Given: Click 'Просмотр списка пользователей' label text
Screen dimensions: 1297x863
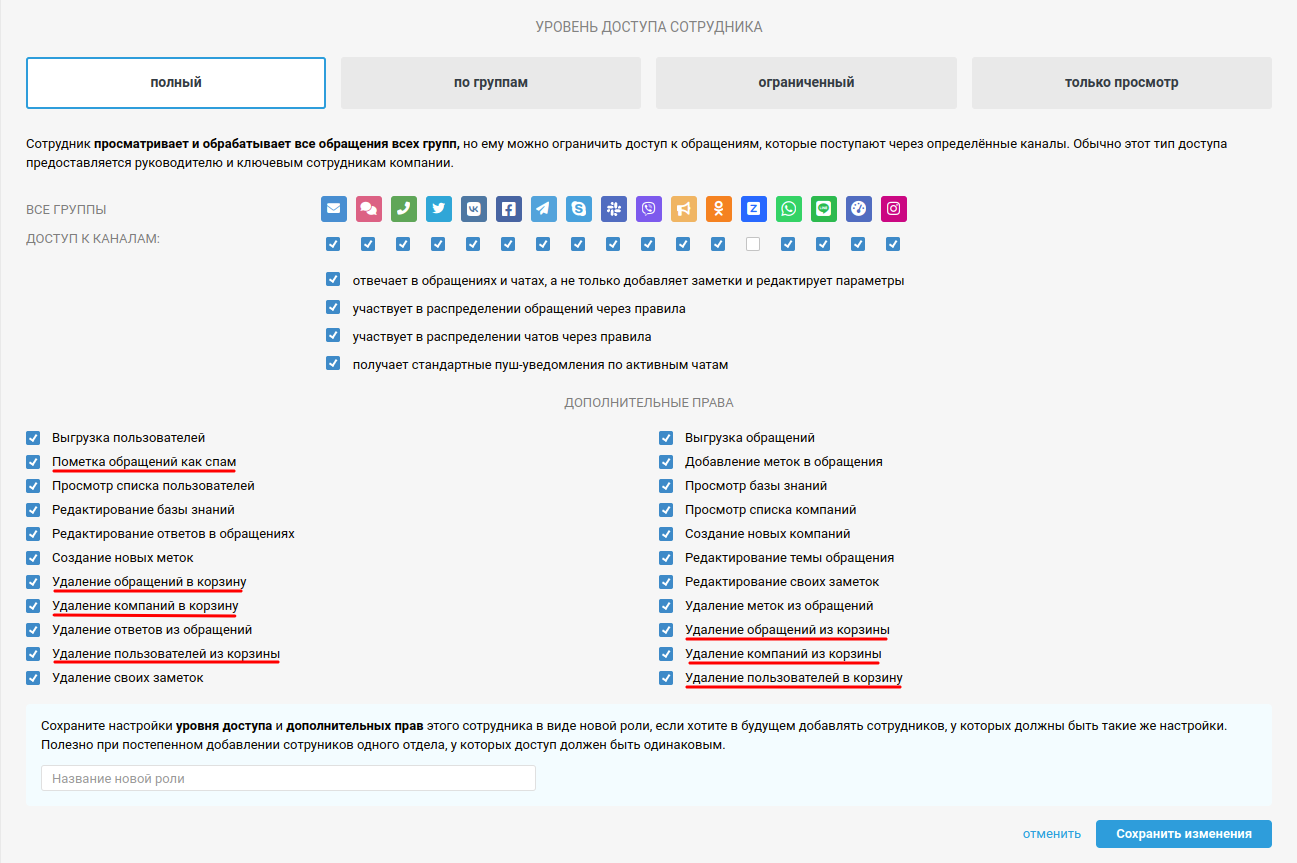Looking at the screenshot, I should [153, 486].
